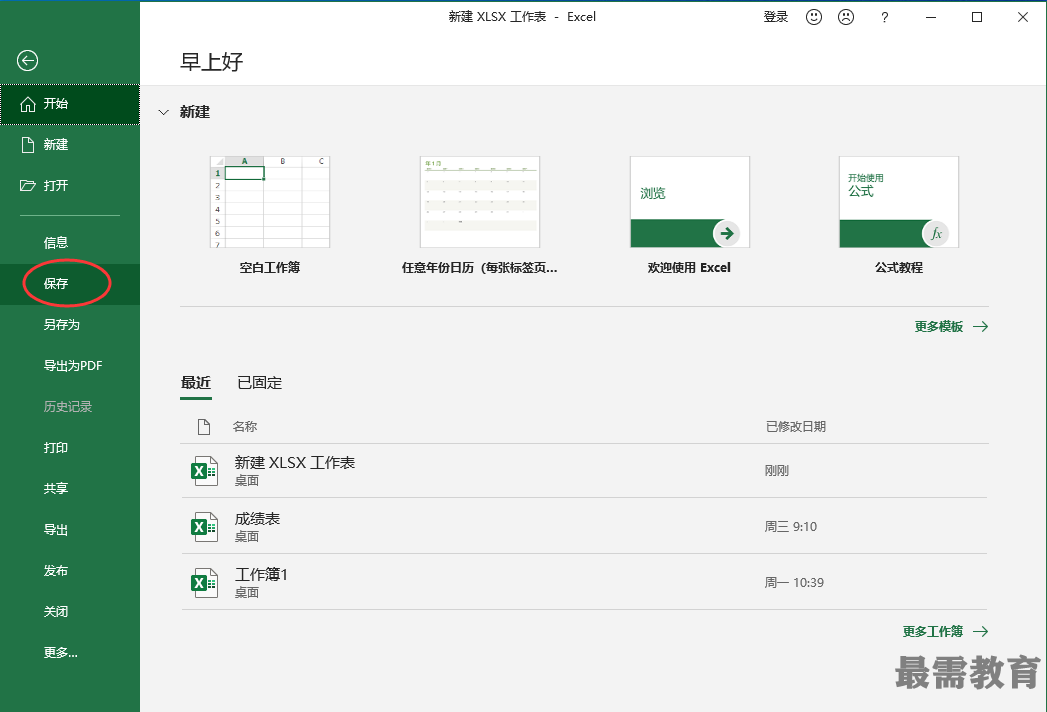1047x712 pixels.
Task: Click the 刚刚 modified time
Action: (x=777, y=471)
